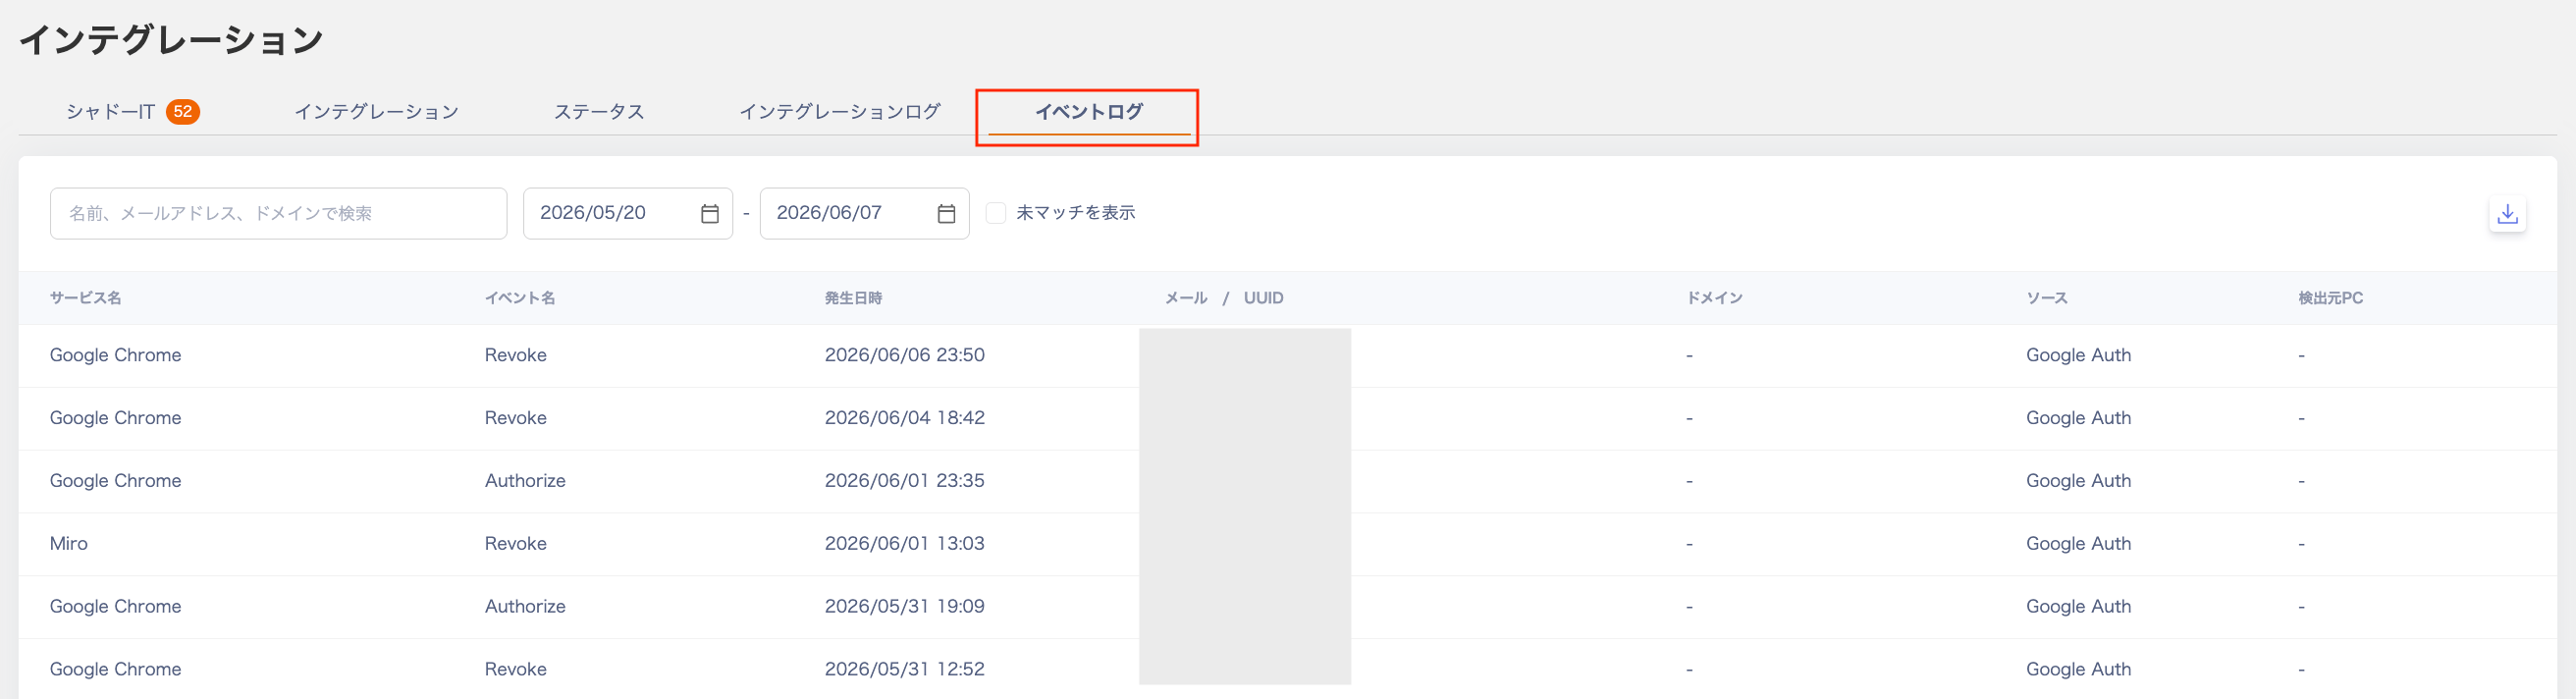Select the イベントログ tab
2576x699 pixels.
pos(1088,112)
